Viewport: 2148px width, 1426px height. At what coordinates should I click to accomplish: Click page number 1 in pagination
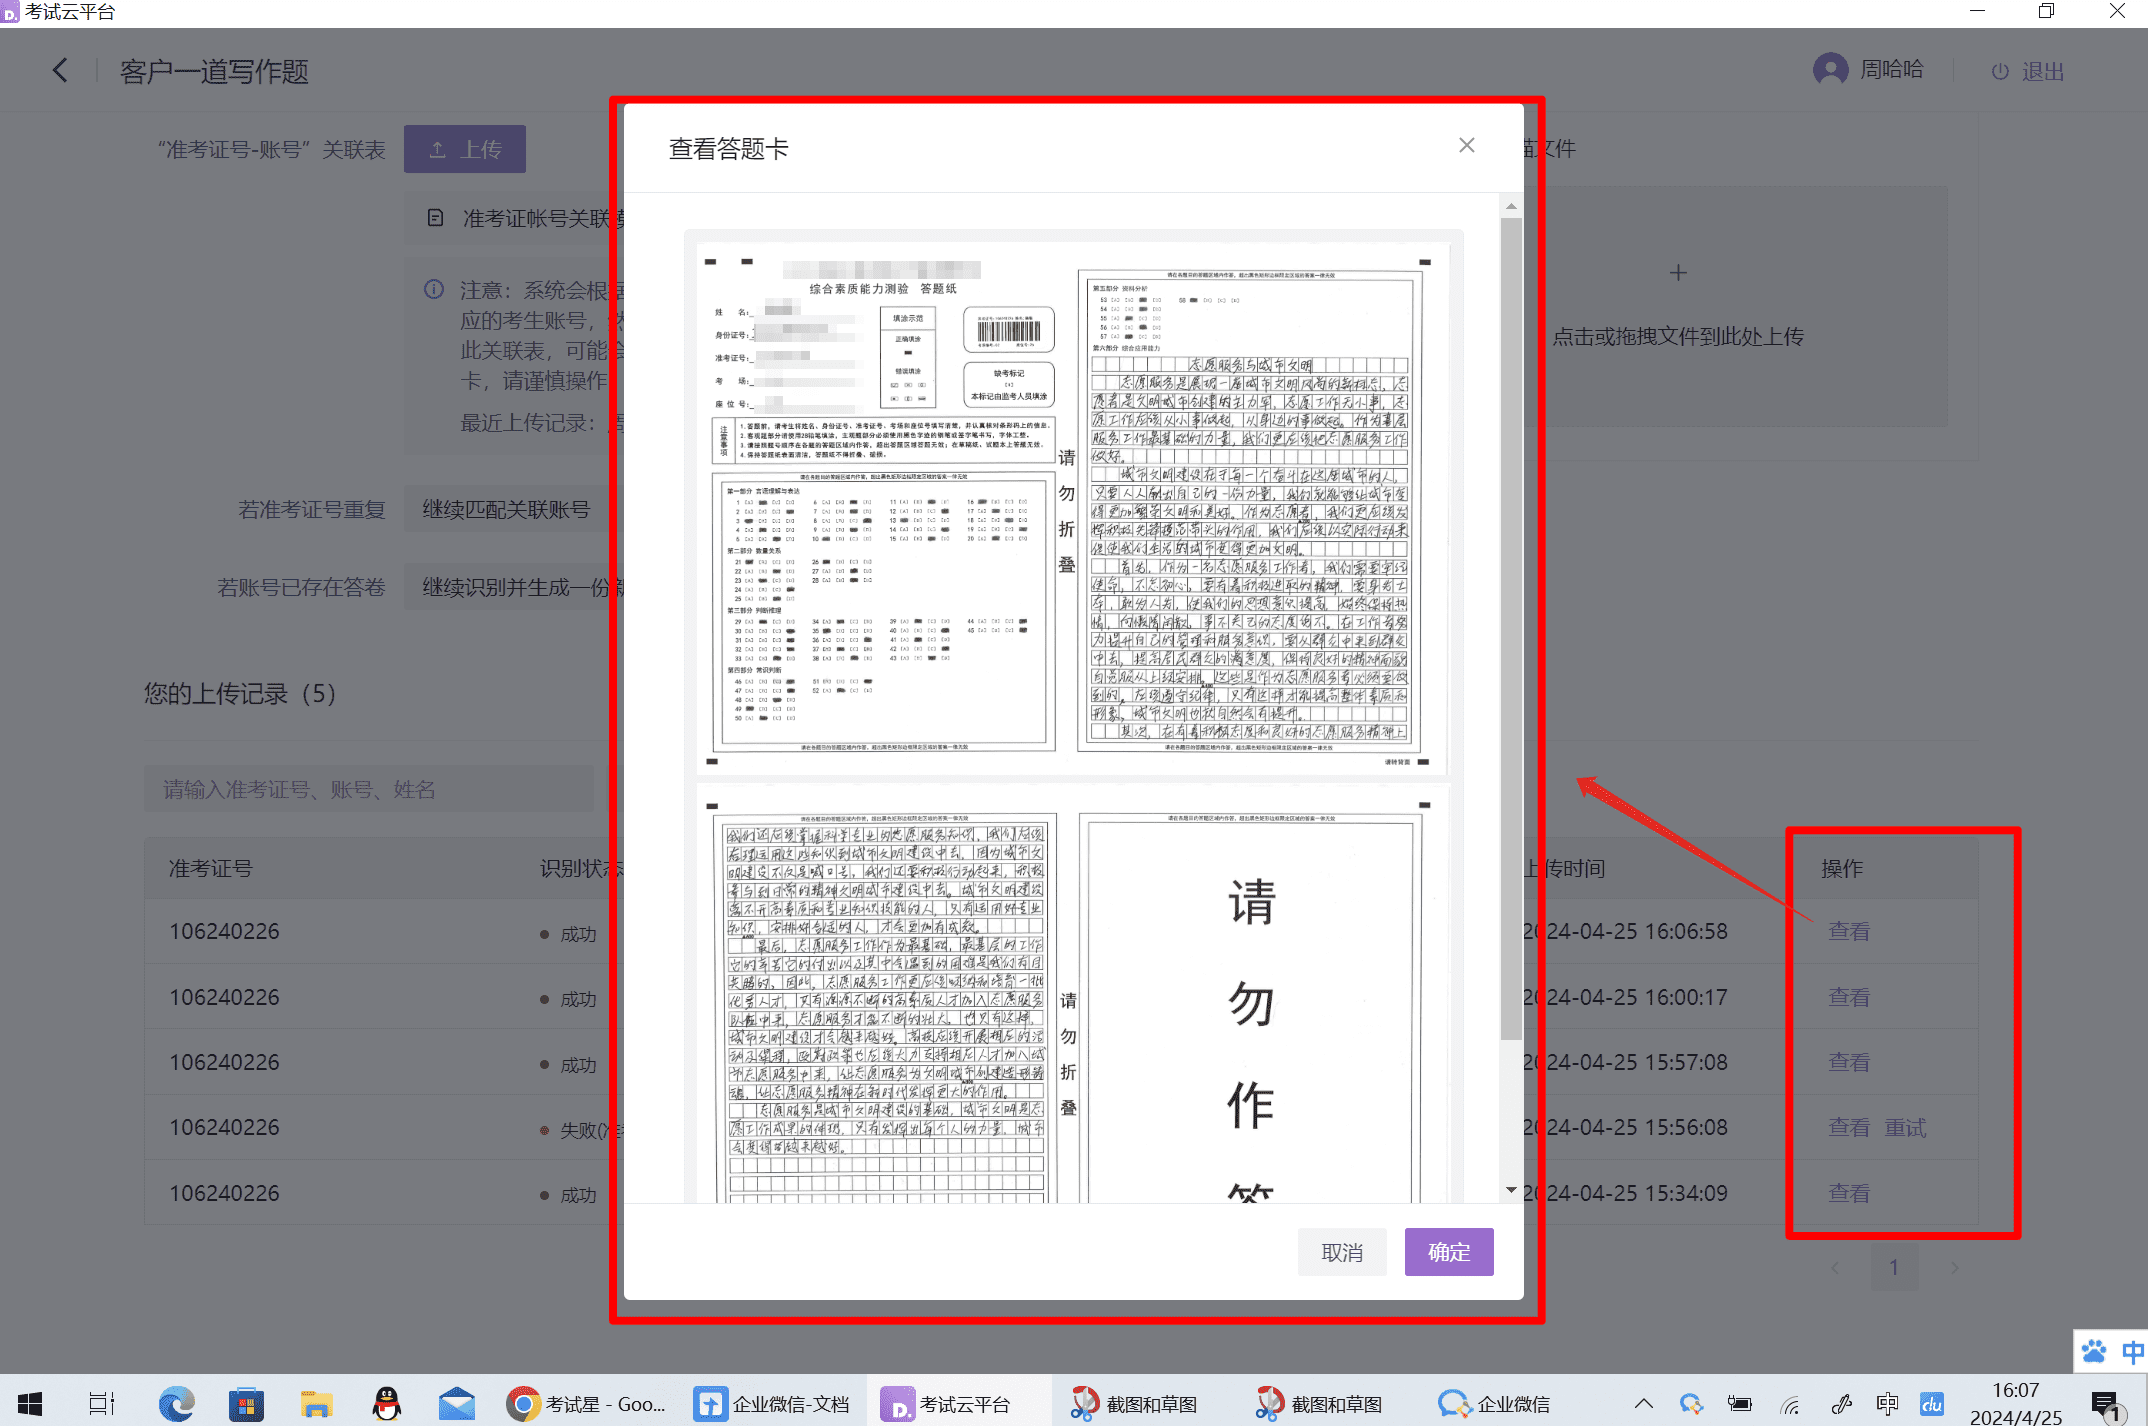point(1894,1268)
